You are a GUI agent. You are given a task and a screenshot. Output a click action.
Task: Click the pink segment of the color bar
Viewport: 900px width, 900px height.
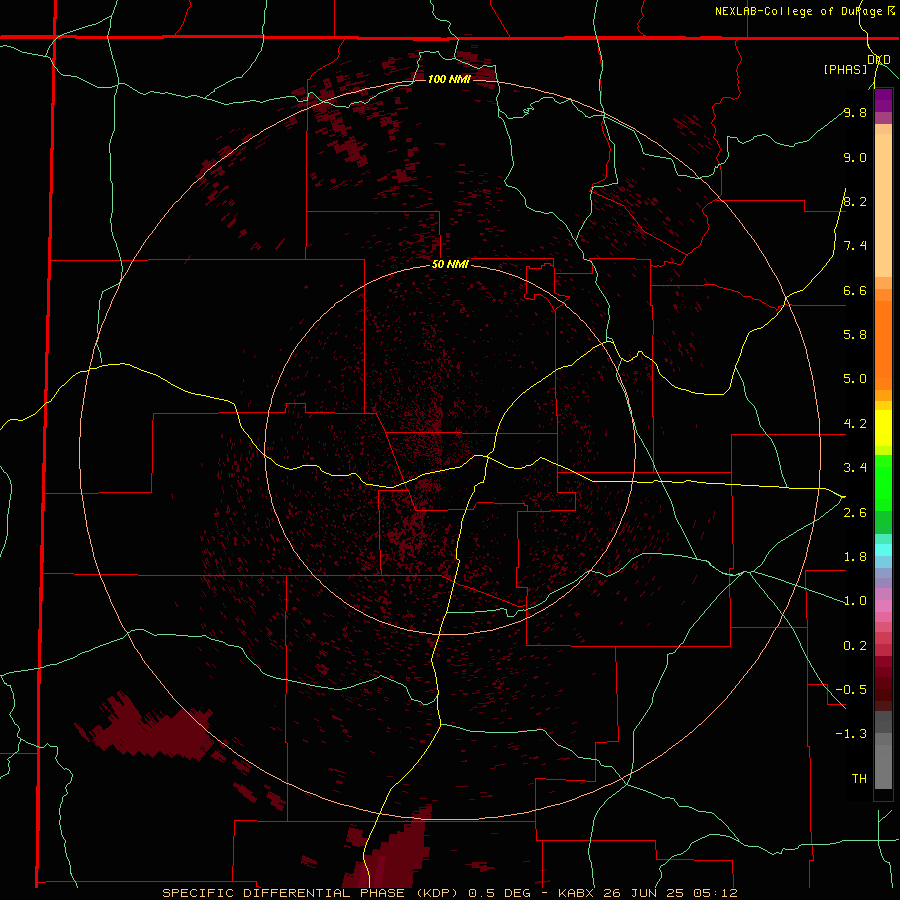(x=883, y=606)
